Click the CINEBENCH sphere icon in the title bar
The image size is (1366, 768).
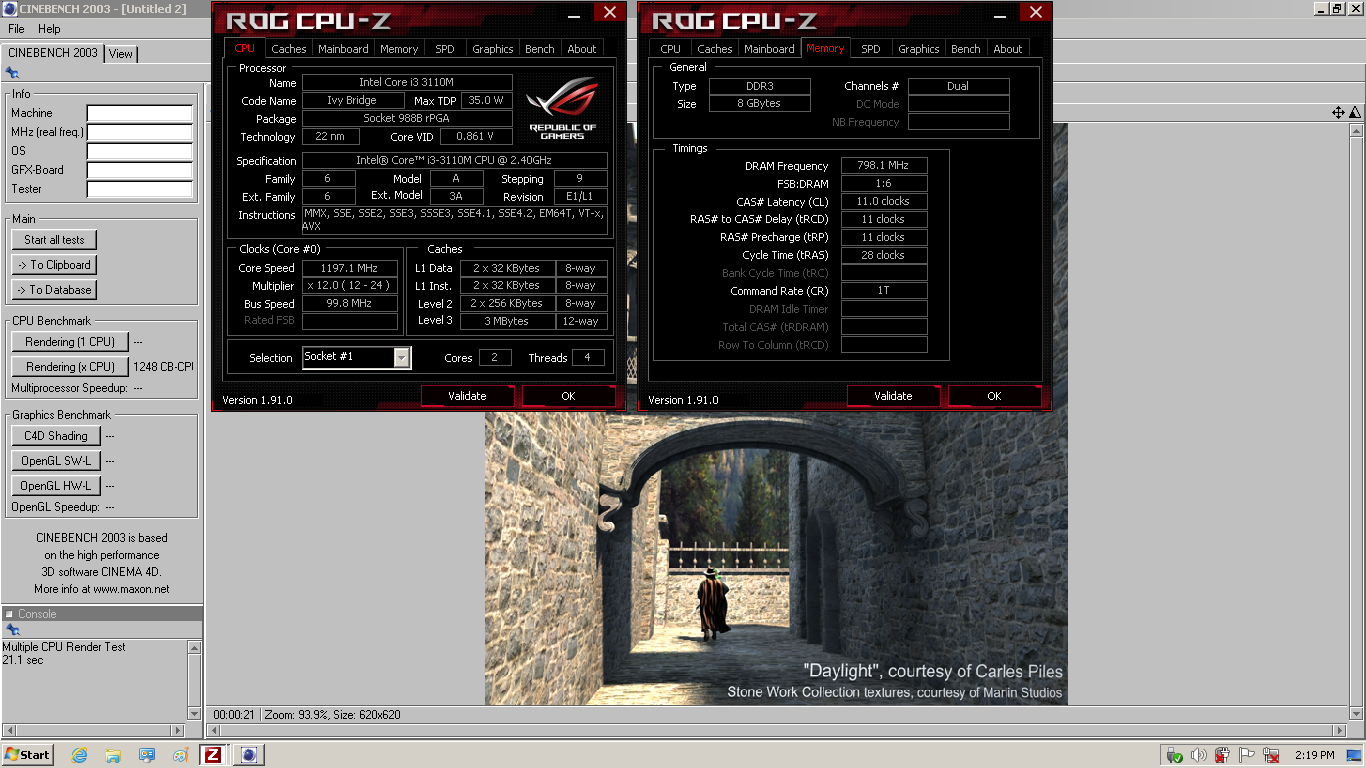[x=11, y=8]
